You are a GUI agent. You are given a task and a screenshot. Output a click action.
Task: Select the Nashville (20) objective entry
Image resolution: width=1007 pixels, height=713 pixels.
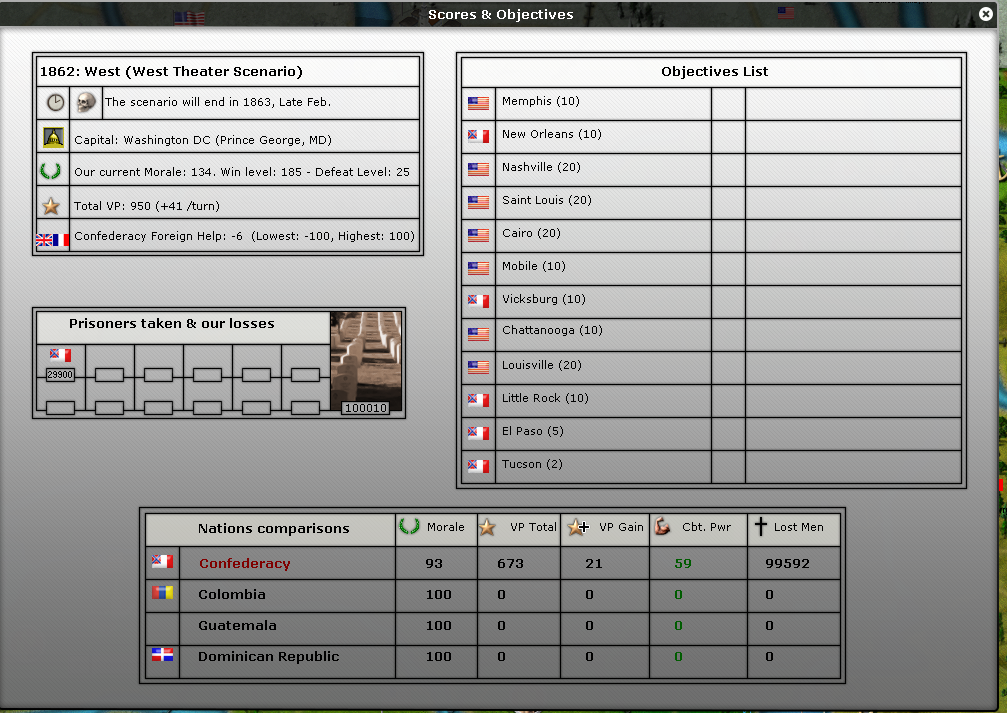click(540, 168)
